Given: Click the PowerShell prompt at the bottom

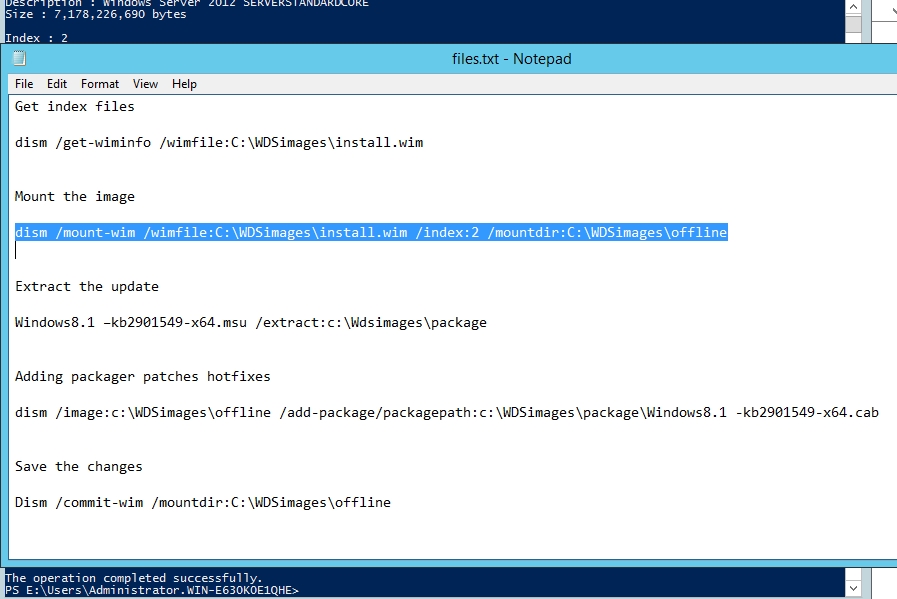Looking at the screenshot, I should (x=152, y=590).
